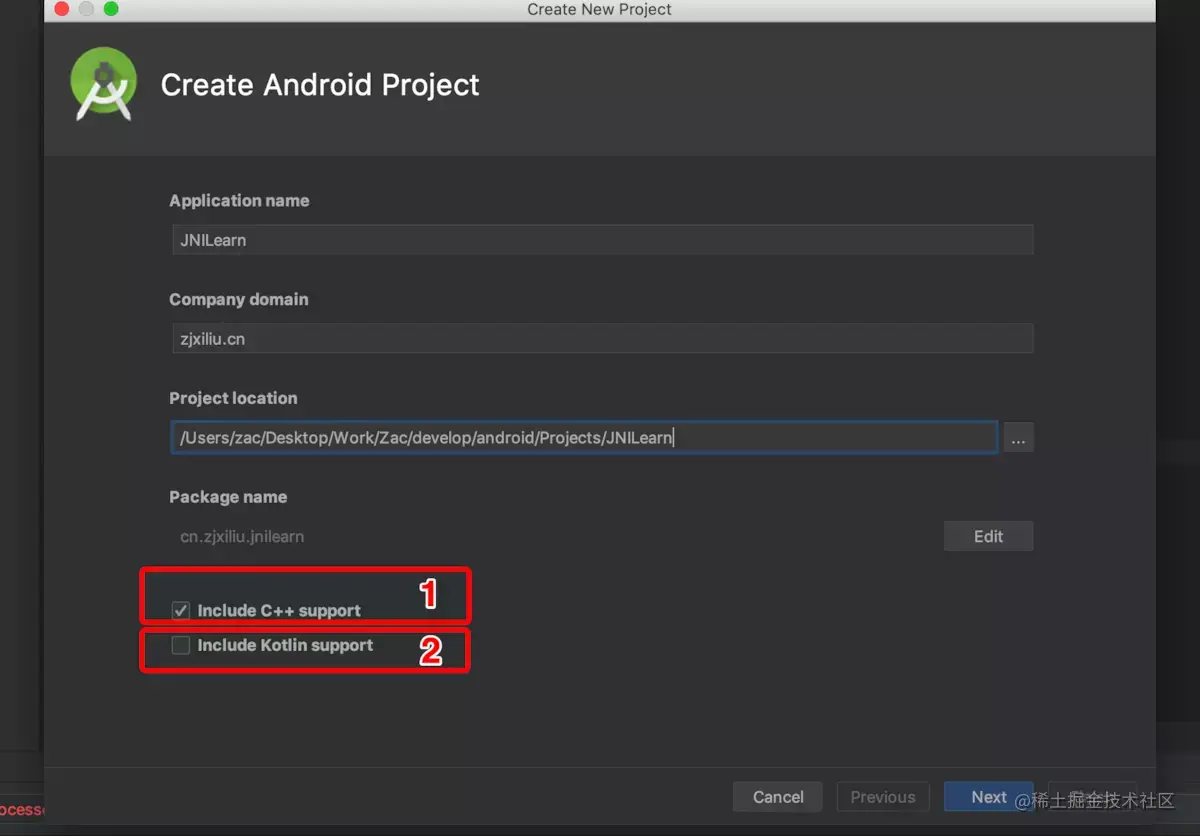Close the dialog with the red window button

(x=62, y=9)
